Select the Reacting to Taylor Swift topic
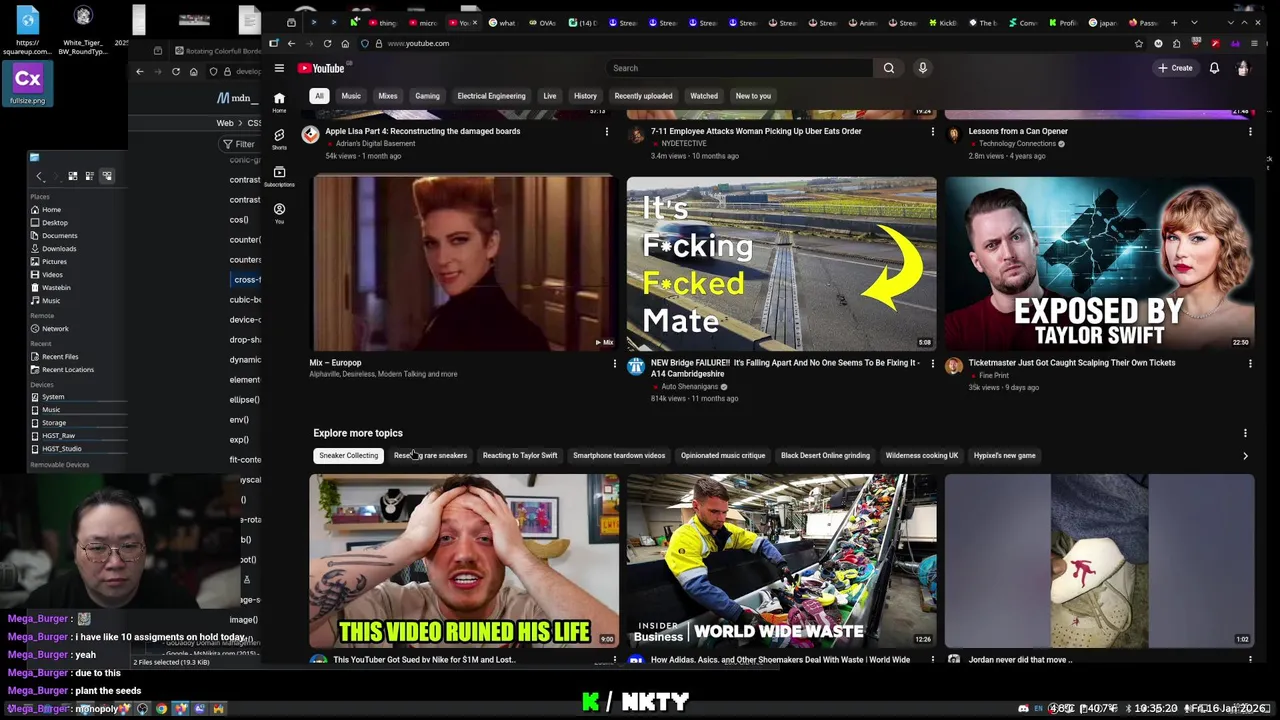Screen dimensions: 1280x720 tap(520, 456)
